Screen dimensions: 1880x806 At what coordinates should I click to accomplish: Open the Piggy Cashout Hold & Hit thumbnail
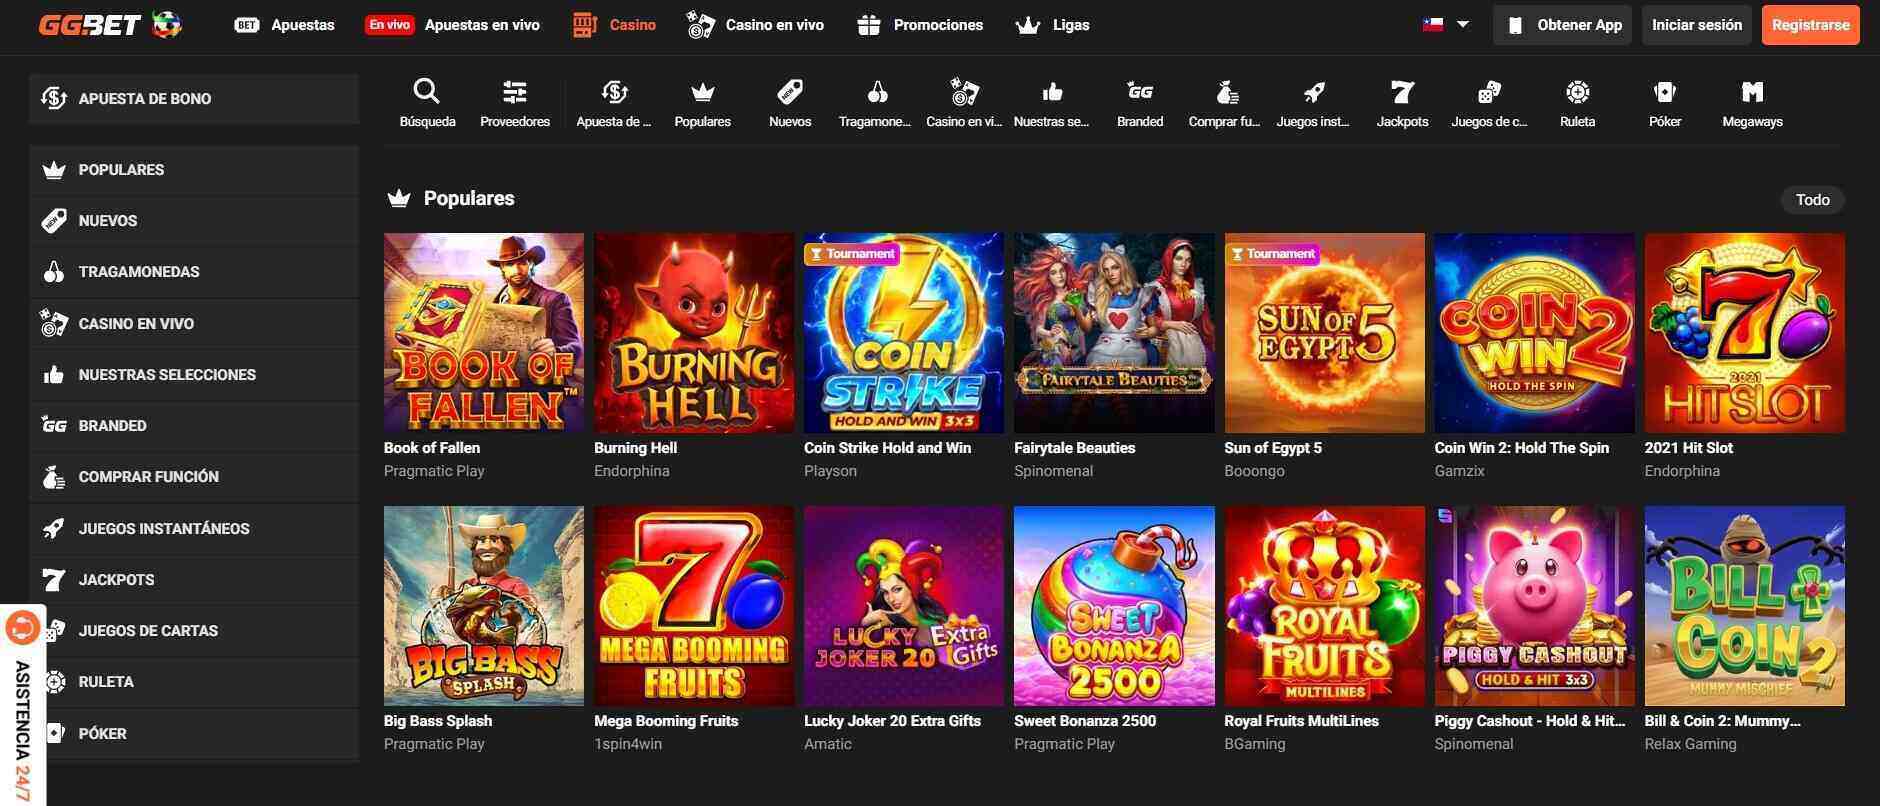tap(1535, 606)
